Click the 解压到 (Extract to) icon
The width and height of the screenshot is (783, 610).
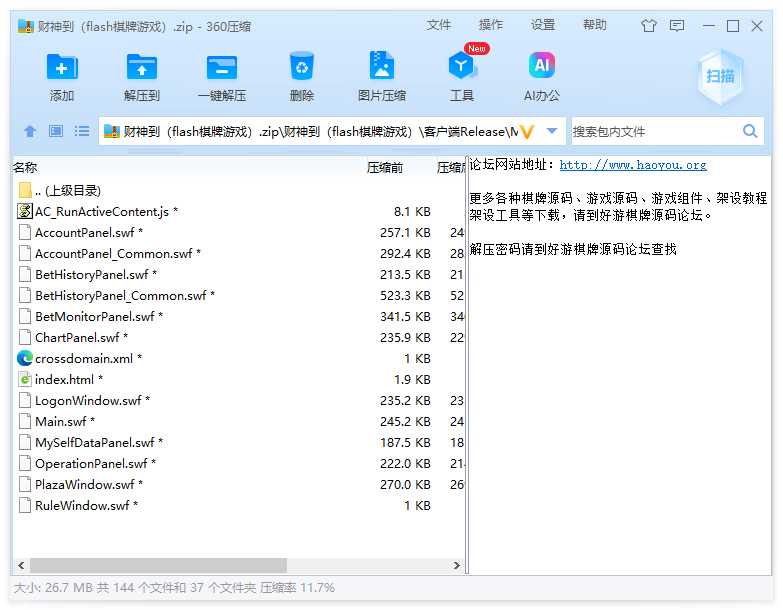tap(142, 67)
